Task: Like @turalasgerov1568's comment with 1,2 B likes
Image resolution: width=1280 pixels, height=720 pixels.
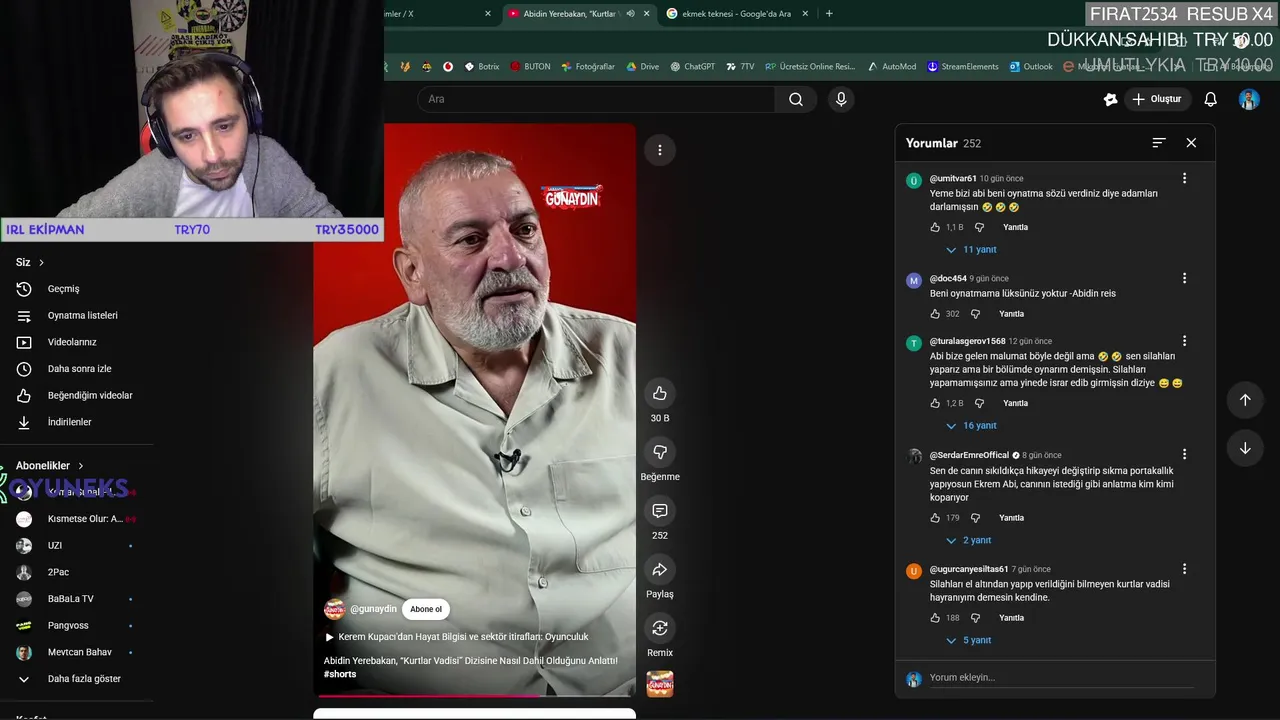Action: pos(935,403)
